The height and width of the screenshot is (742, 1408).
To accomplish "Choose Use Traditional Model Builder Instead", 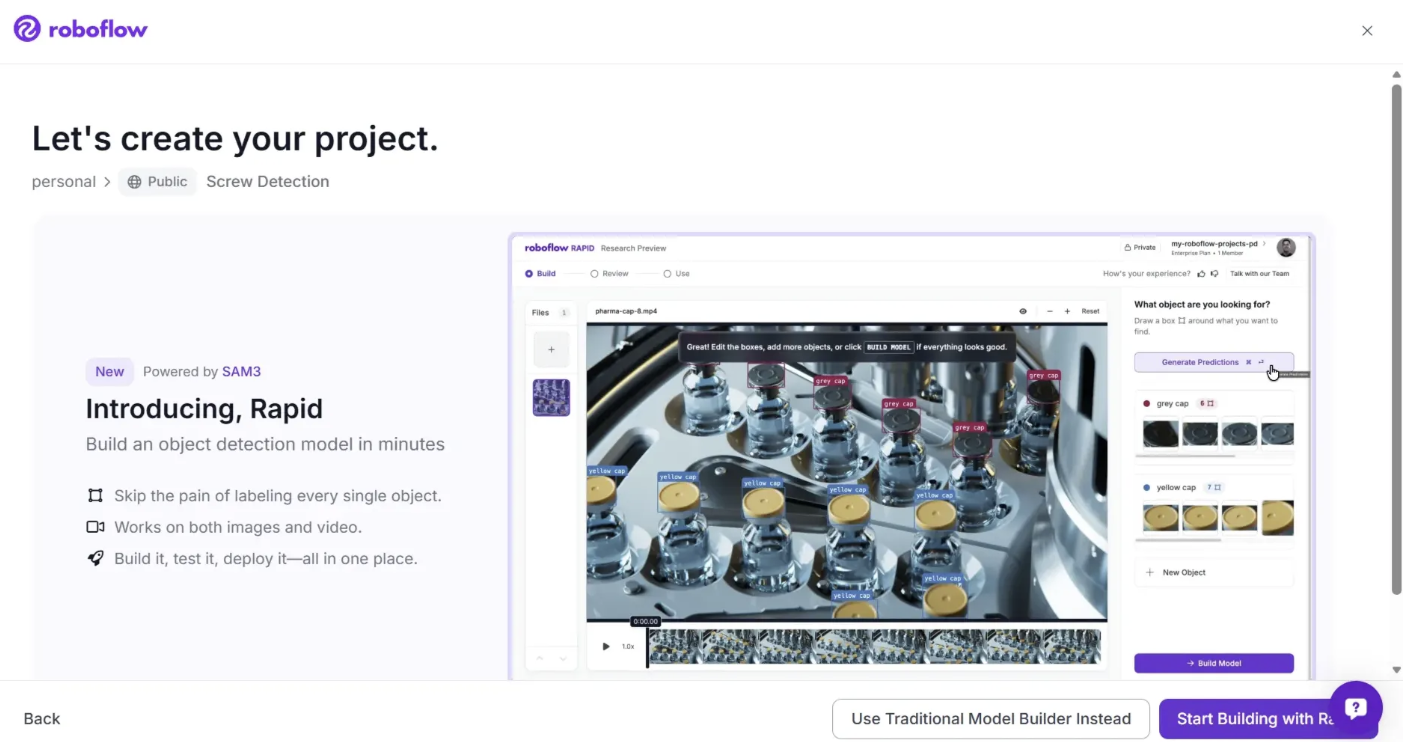I will click(991, 719).
